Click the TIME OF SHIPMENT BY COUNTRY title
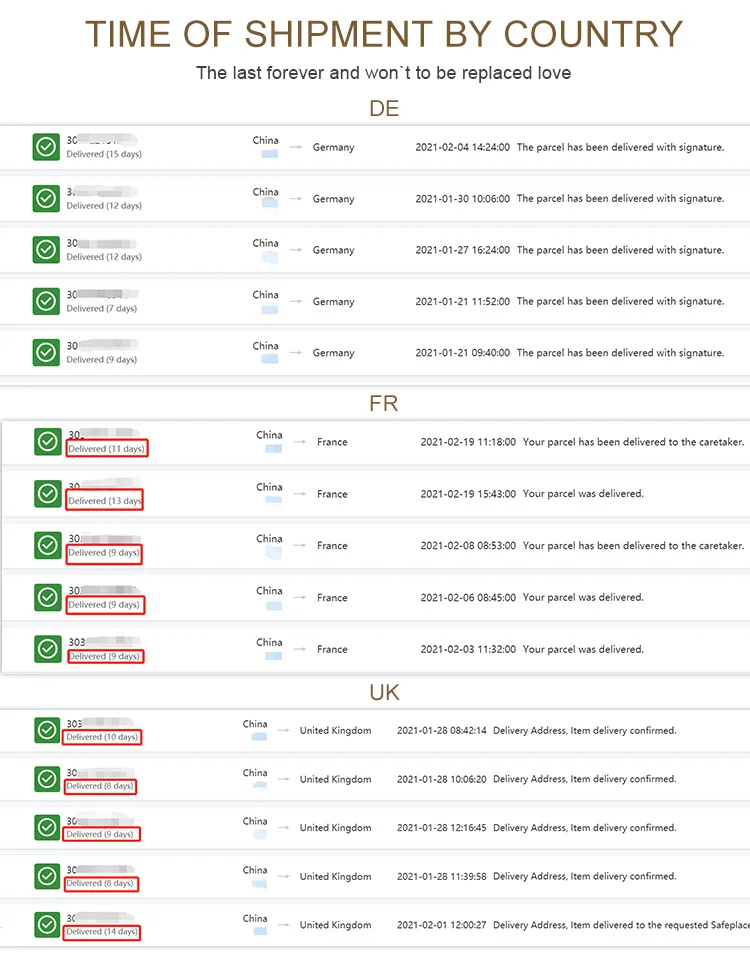The width and height of the screenshot is (750, 954). (384, 34)
